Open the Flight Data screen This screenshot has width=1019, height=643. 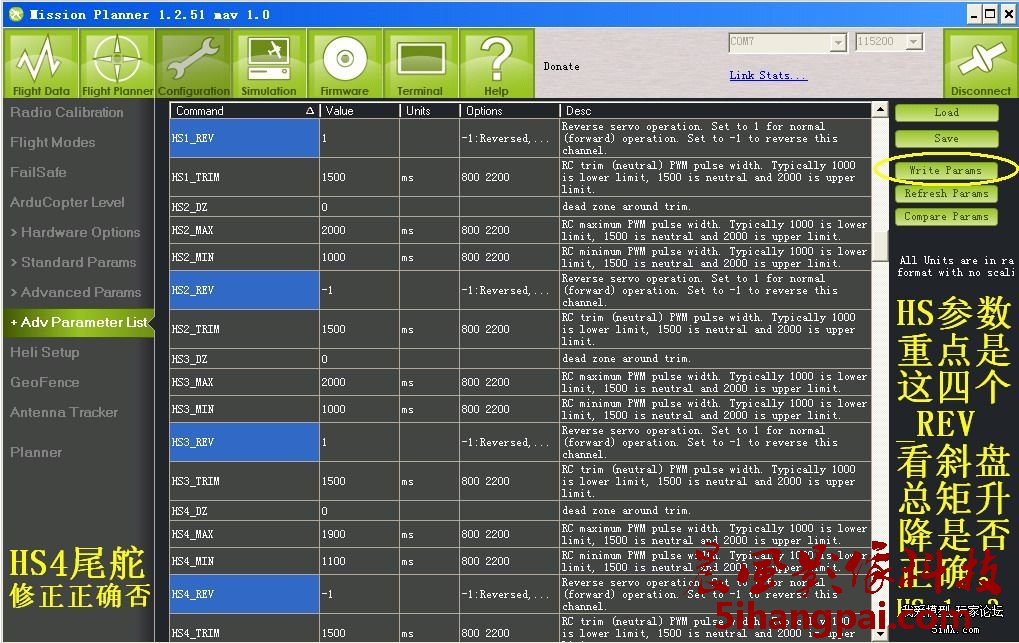pyautogui.click(x=41, y=63)
